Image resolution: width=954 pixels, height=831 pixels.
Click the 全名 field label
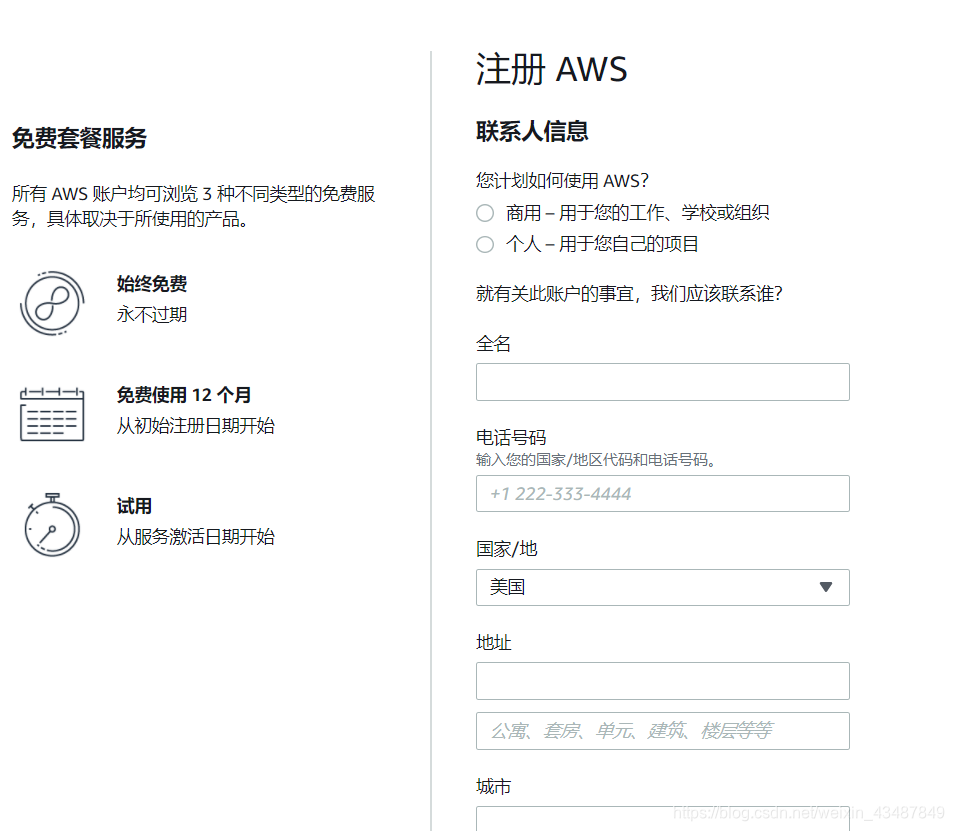click(493, 344)
